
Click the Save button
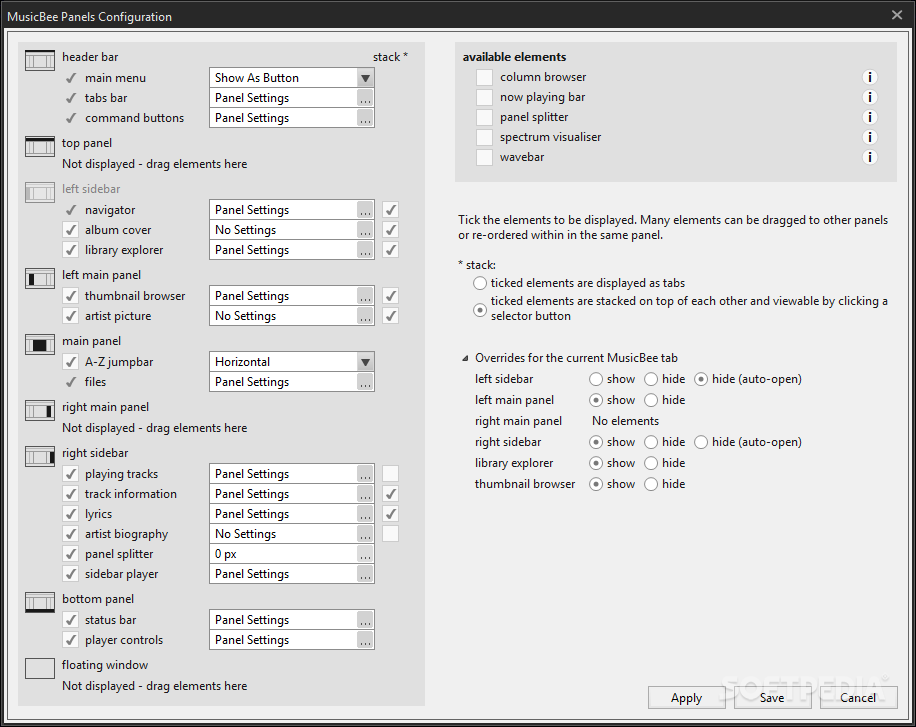click(772, 698)
